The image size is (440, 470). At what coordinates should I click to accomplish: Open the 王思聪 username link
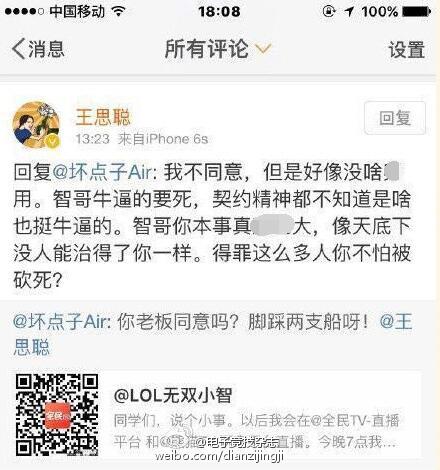[x=103, y=117]
